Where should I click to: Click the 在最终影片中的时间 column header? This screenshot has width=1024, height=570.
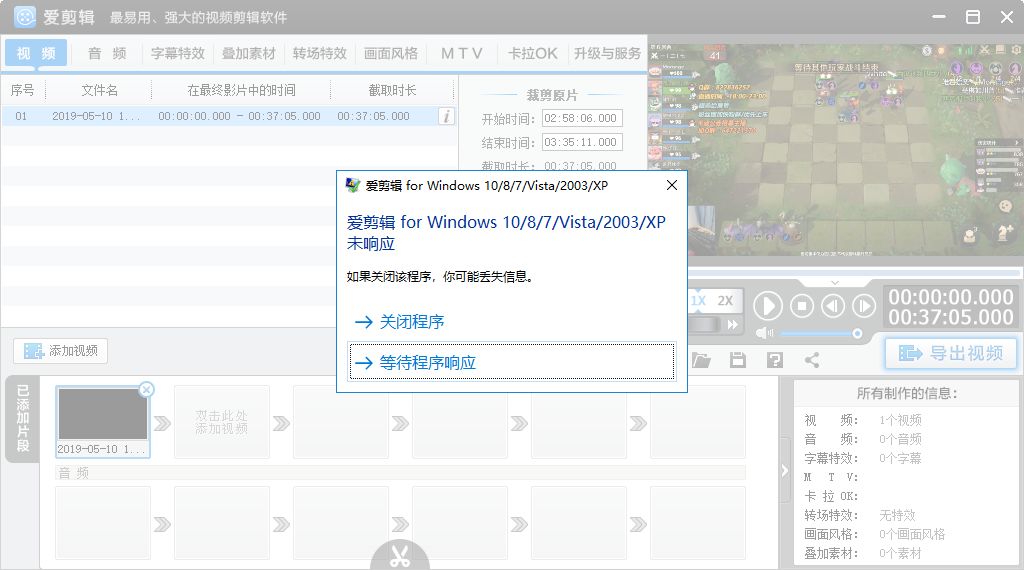coord(242,90)
